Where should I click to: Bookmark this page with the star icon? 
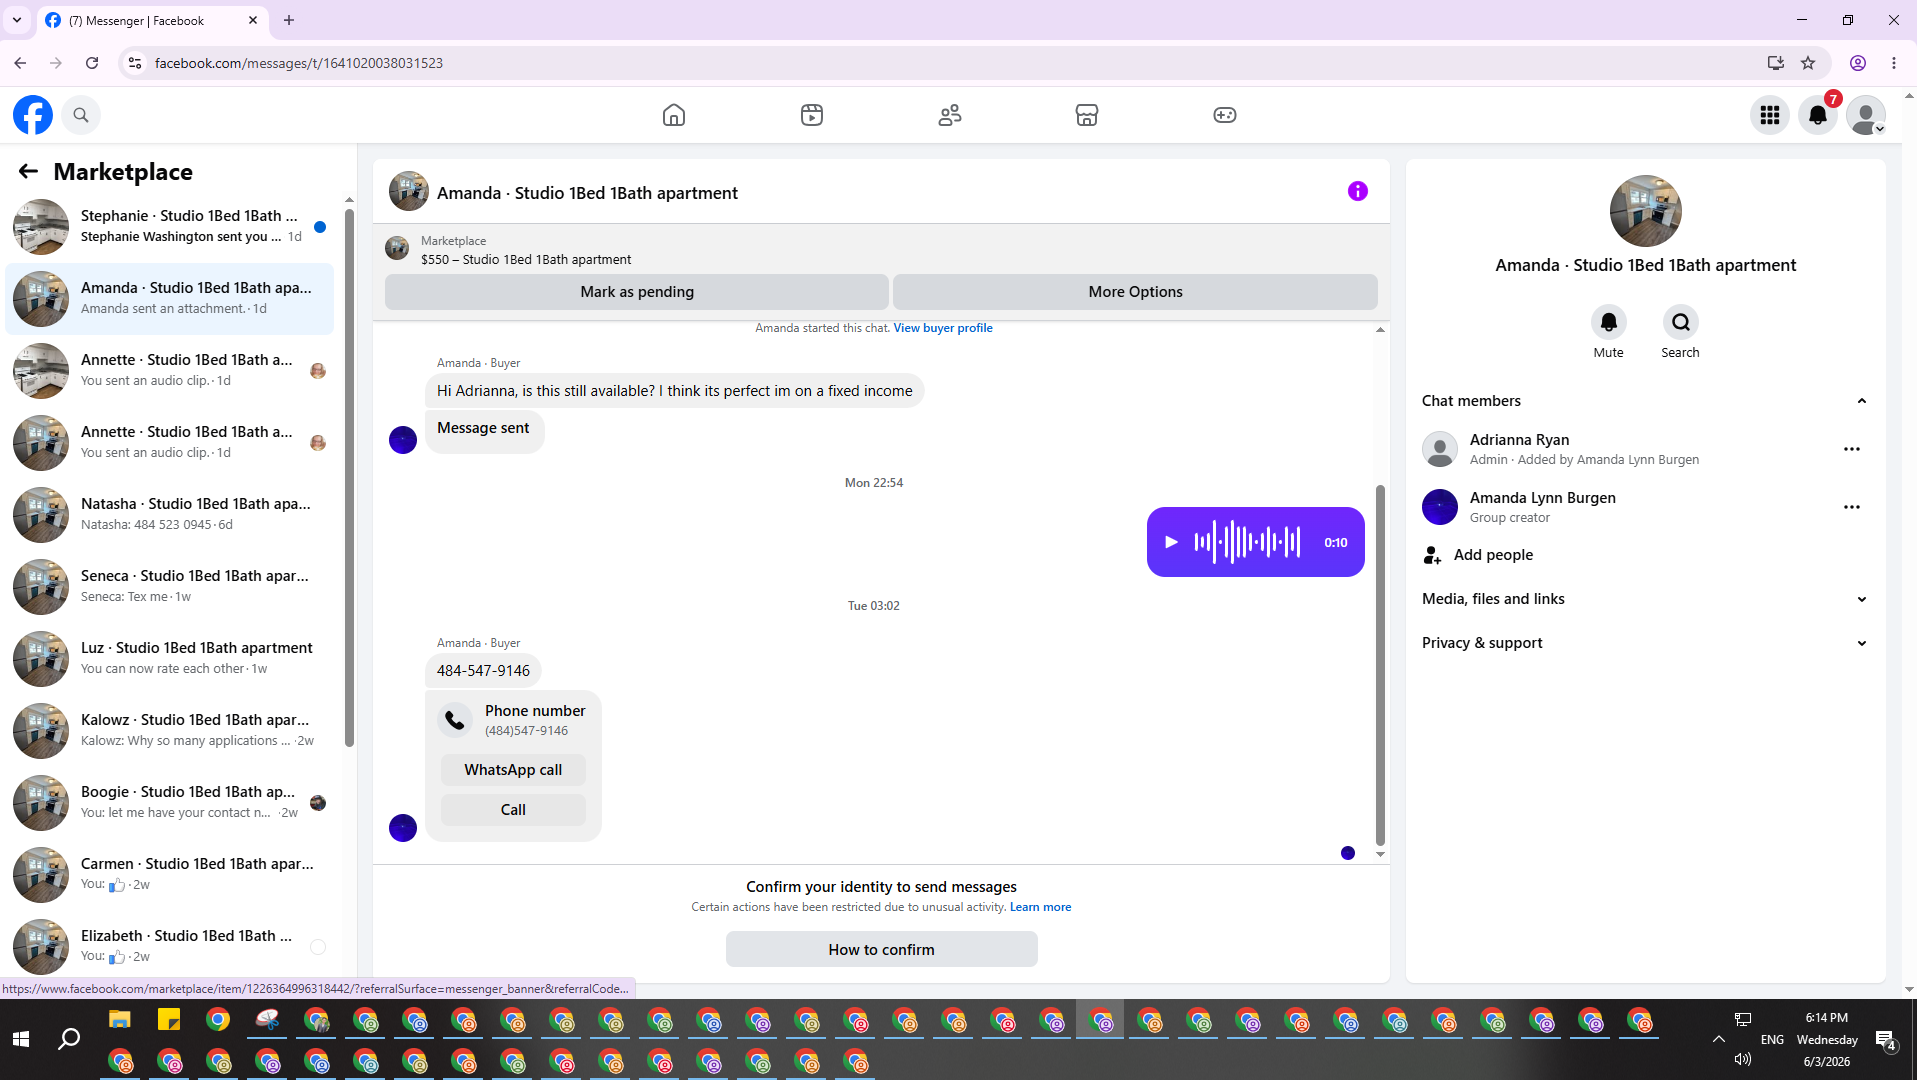click(x=1808, y=63)
